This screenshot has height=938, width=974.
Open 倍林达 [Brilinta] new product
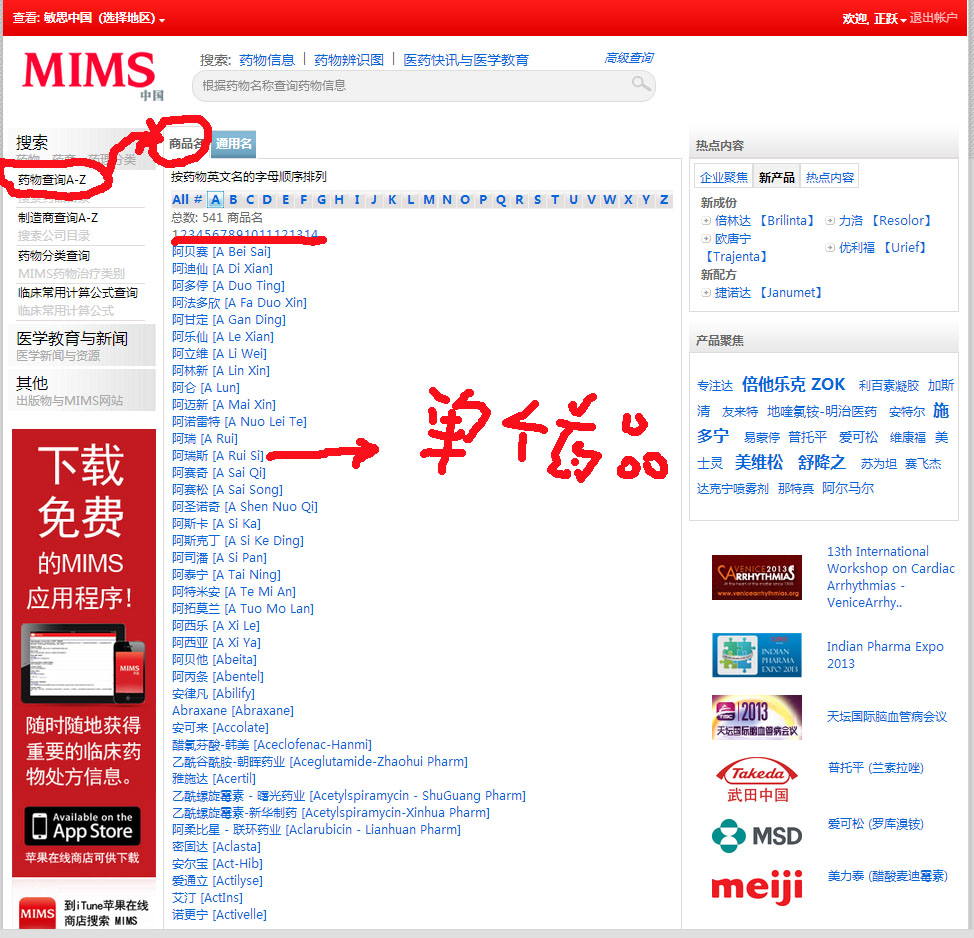pyautogui.click(x=764, y=221)
